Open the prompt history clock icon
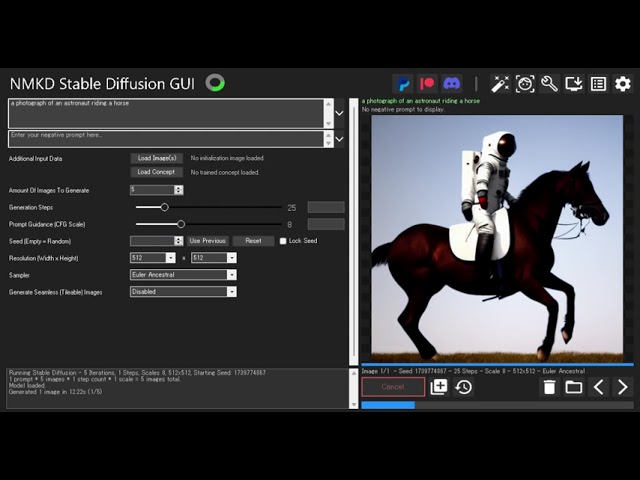Viewport: 640px width, 480px height. [464, 387]
